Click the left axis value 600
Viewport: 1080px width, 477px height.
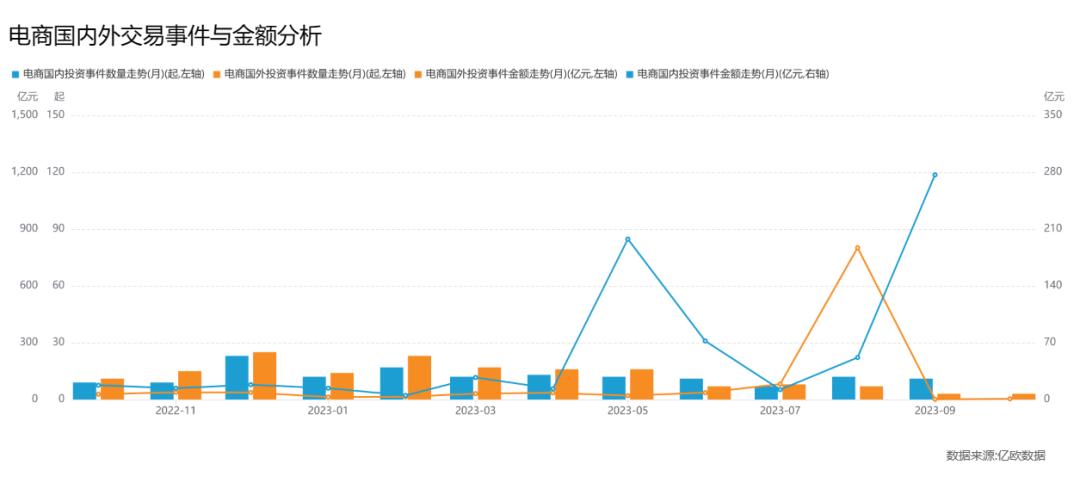click(30, 285)
